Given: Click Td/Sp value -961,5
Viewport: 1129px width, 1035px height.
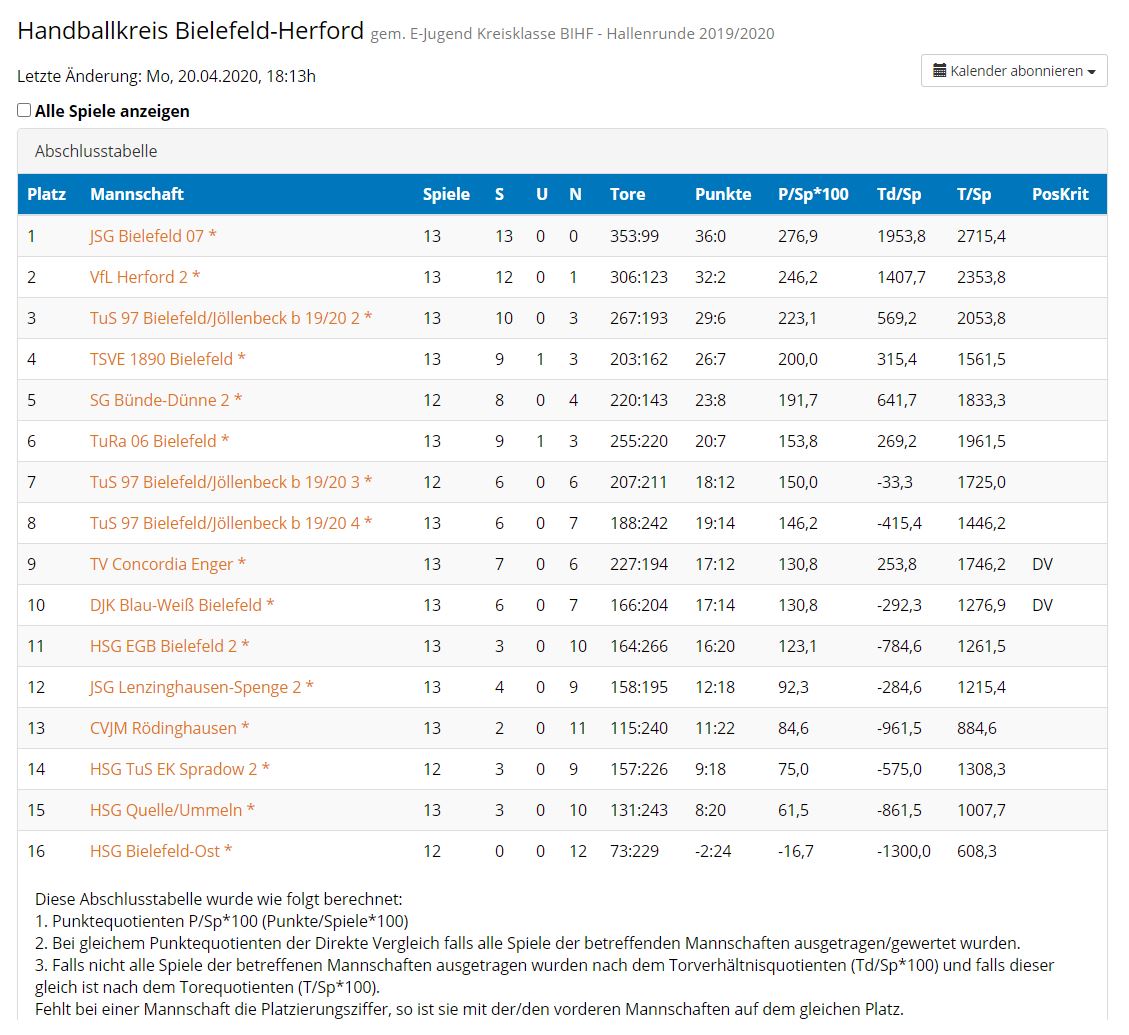Looking at the screenshot, I should tap(899, 729).
